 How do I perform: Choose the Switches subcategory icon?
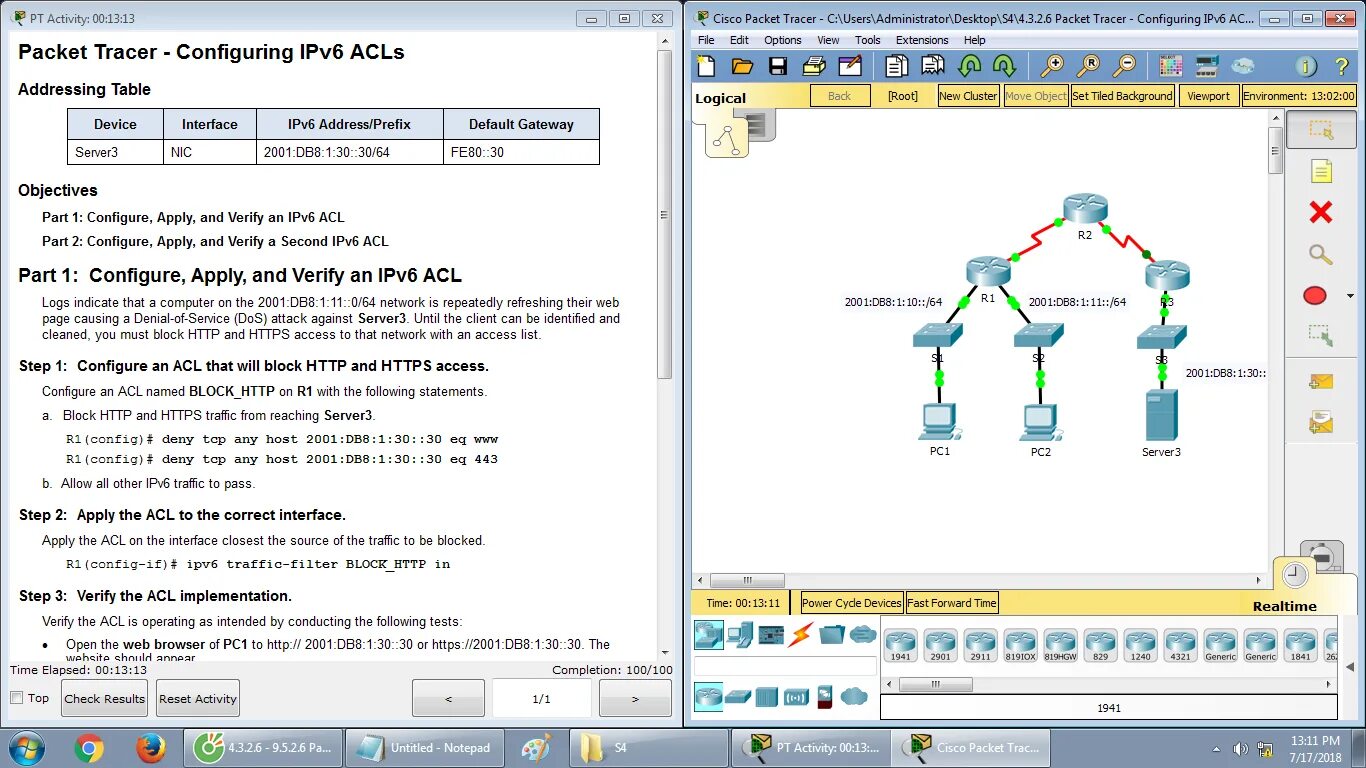click(738, 696)
